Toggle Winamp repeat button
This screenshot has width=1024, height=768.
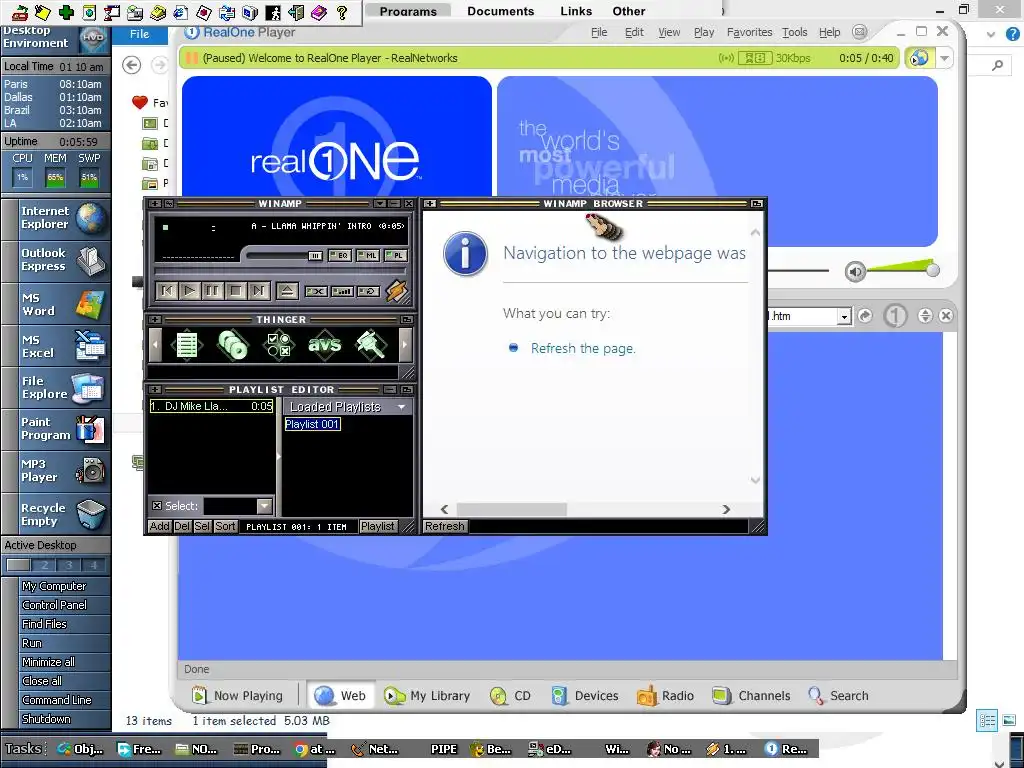coord(369,291)
